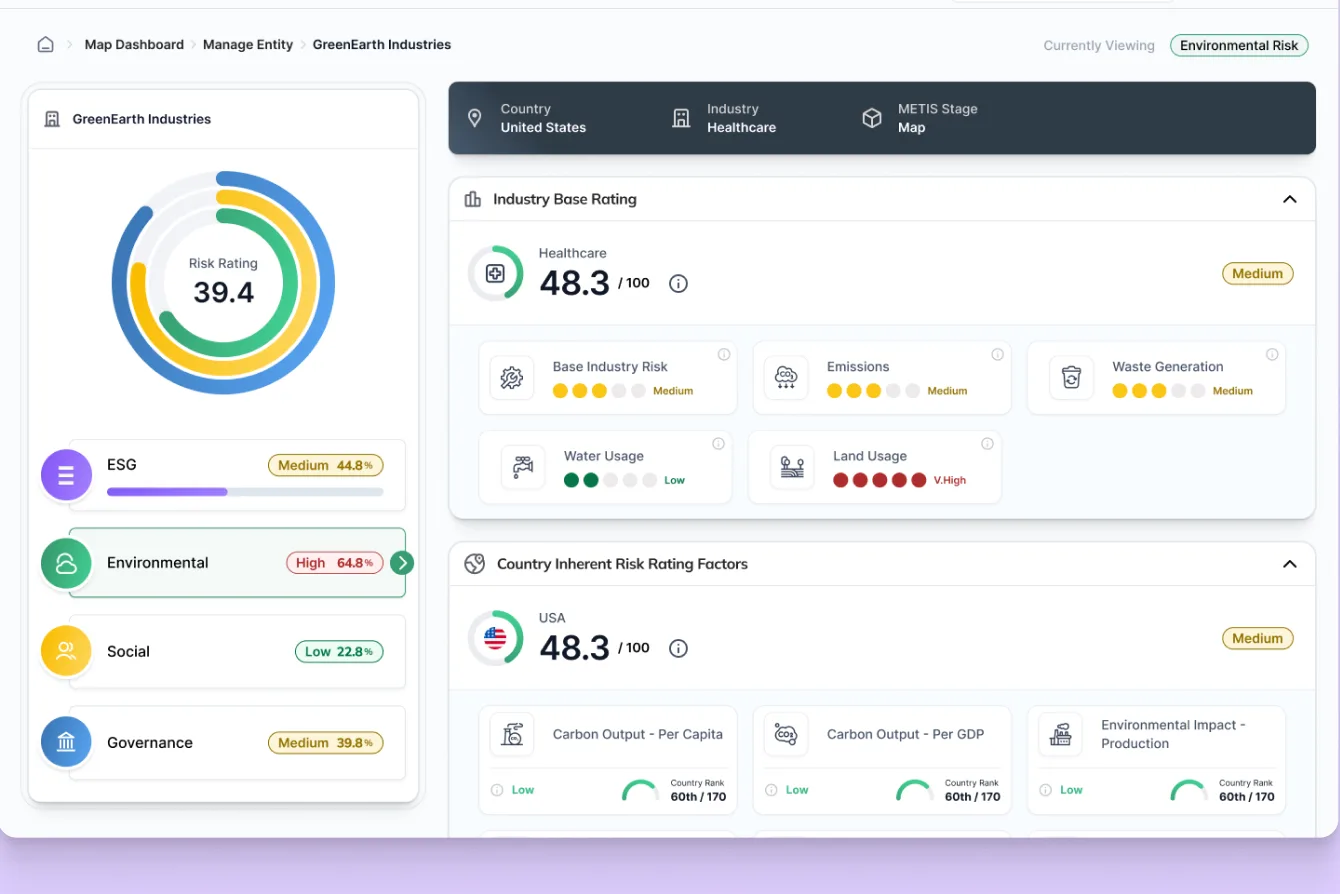The height and width of the screenshot is (894, 1340).
Task: Click the Medium badge in Industry Base Rating
Action: (1257, 274)
